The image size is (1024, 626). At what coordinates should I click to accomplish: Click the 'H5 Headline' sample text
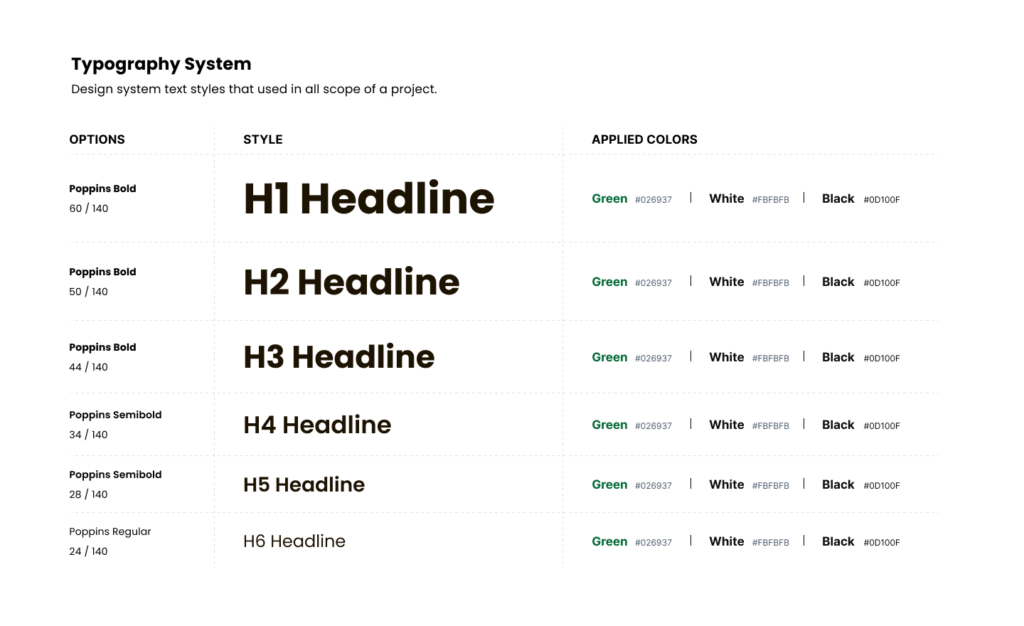pos(304,484)
